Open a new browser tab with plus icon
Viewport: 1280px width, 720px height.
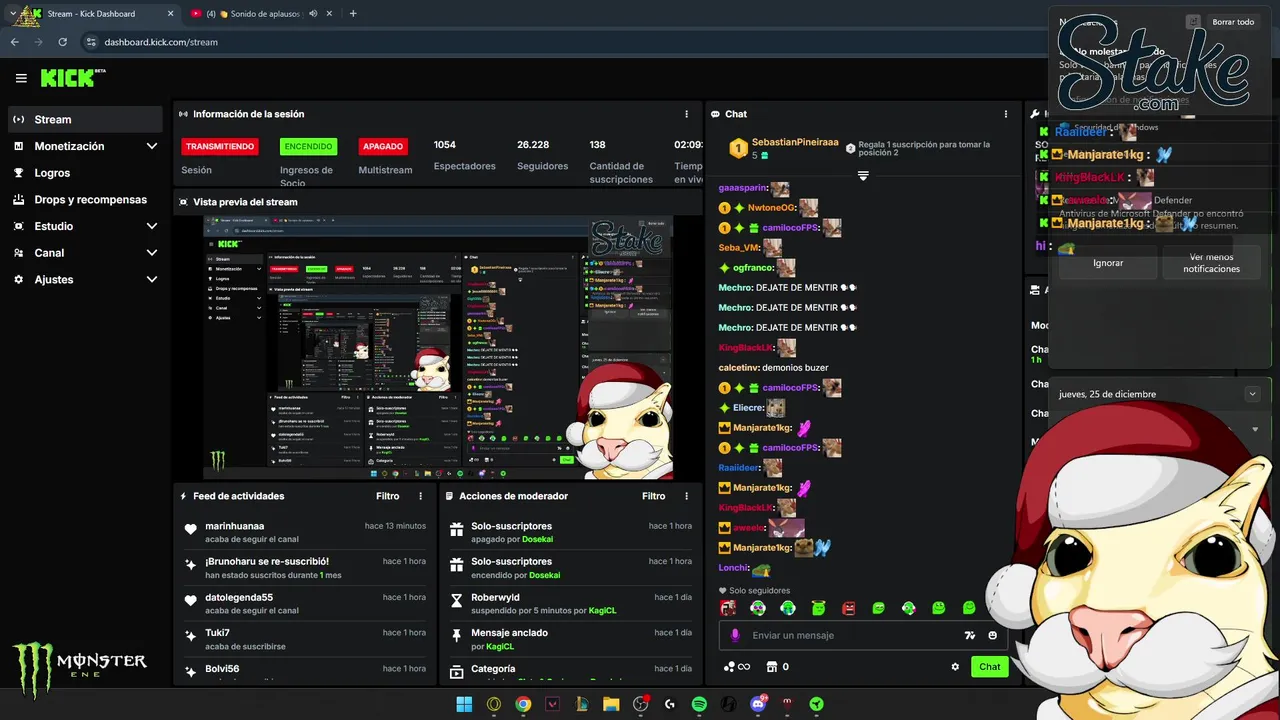click(353, 14)
